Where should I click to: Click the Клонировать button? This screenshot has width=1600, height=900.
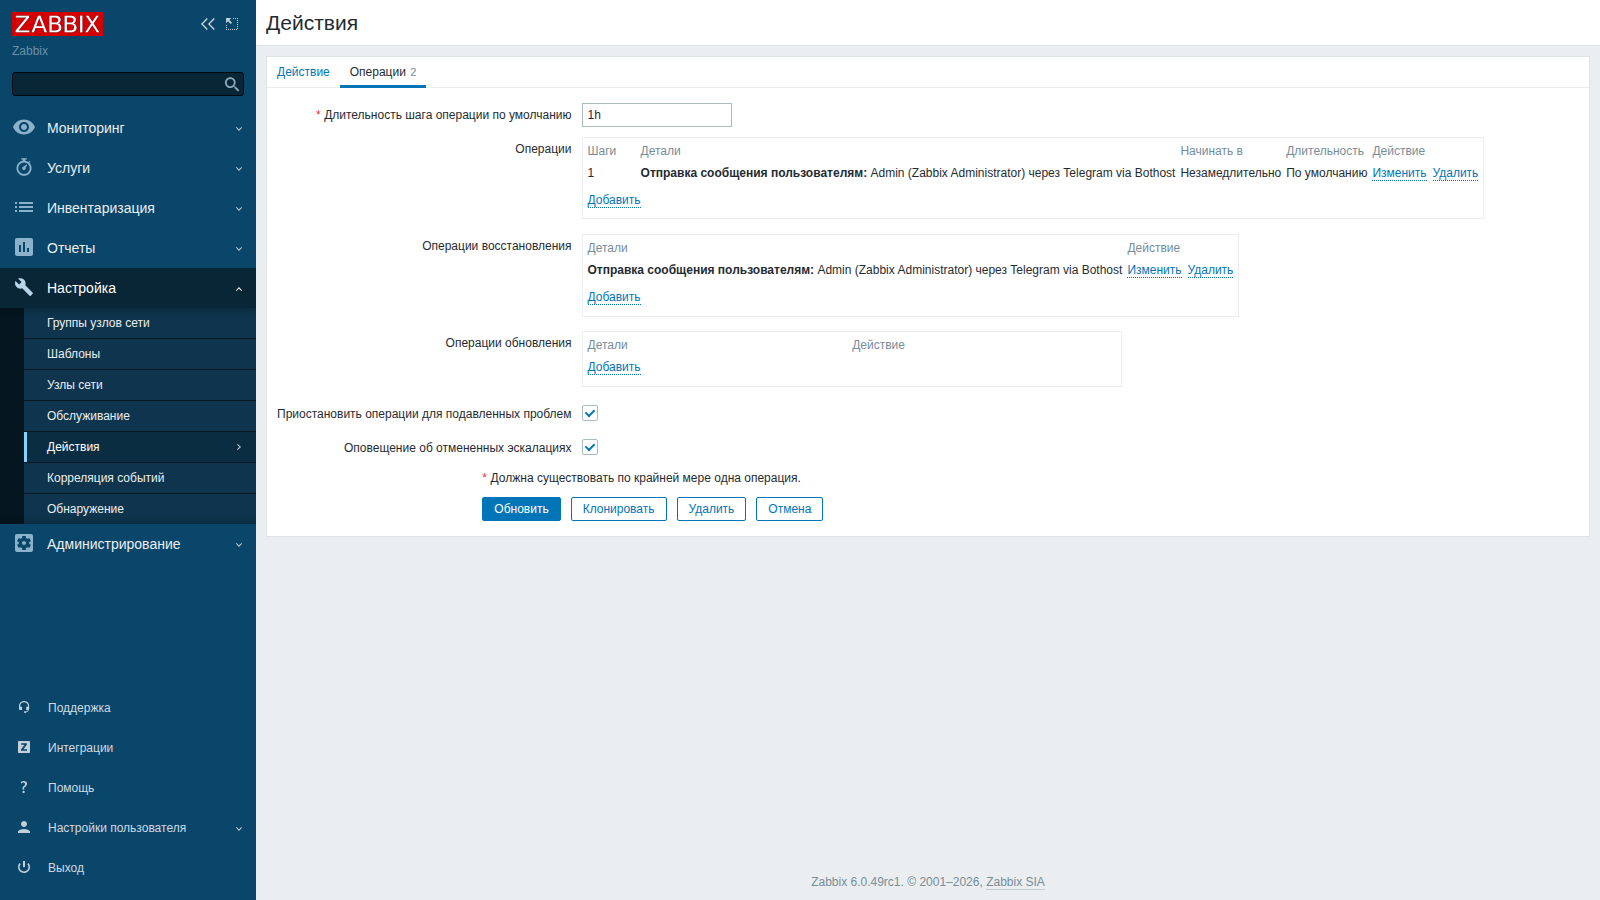point(619,509)
